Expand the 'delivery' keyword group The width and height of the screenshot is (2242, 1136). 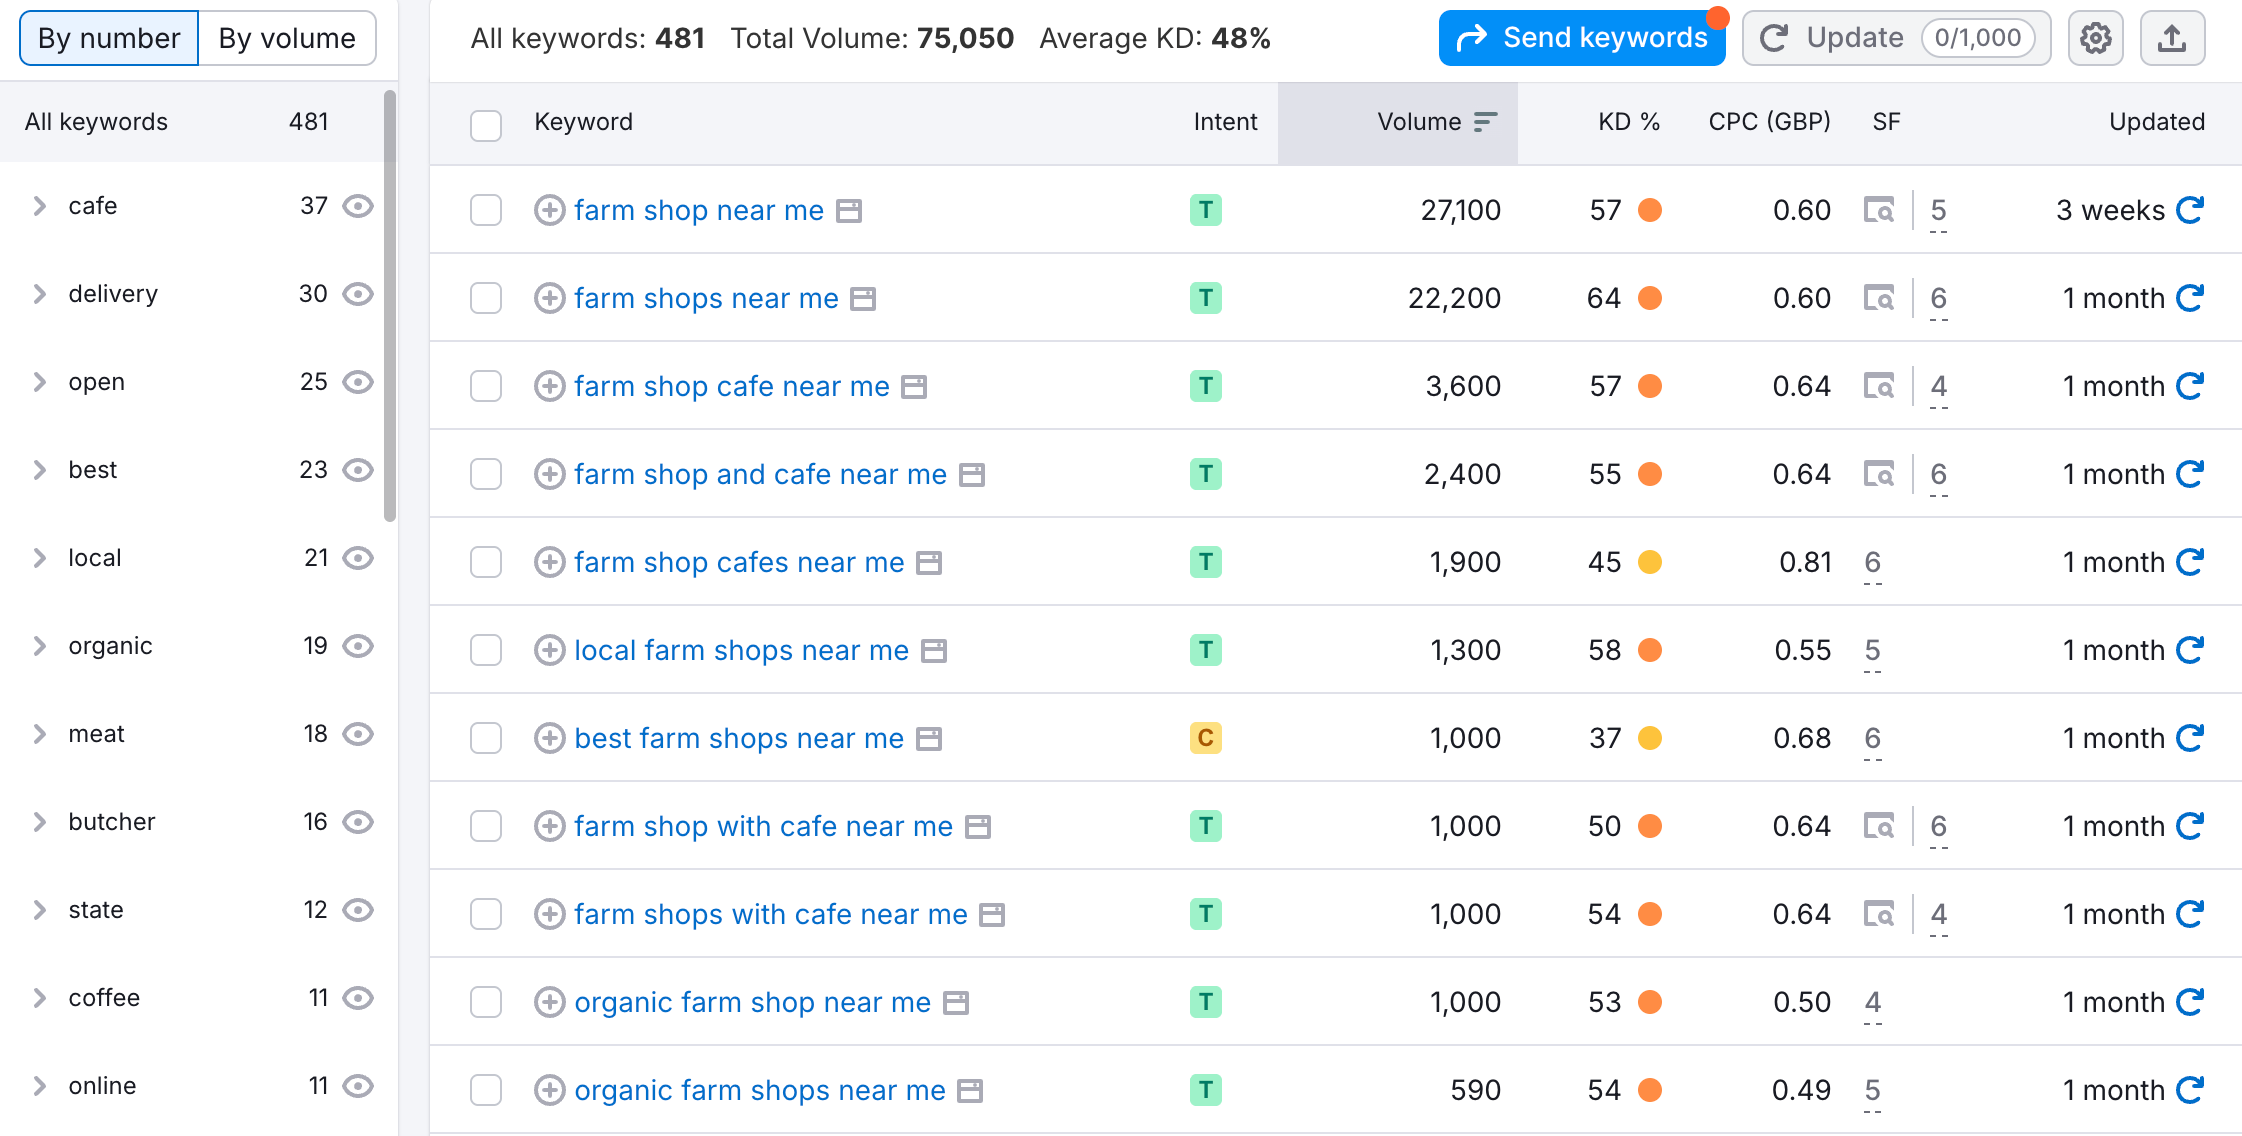click(40, 294)
